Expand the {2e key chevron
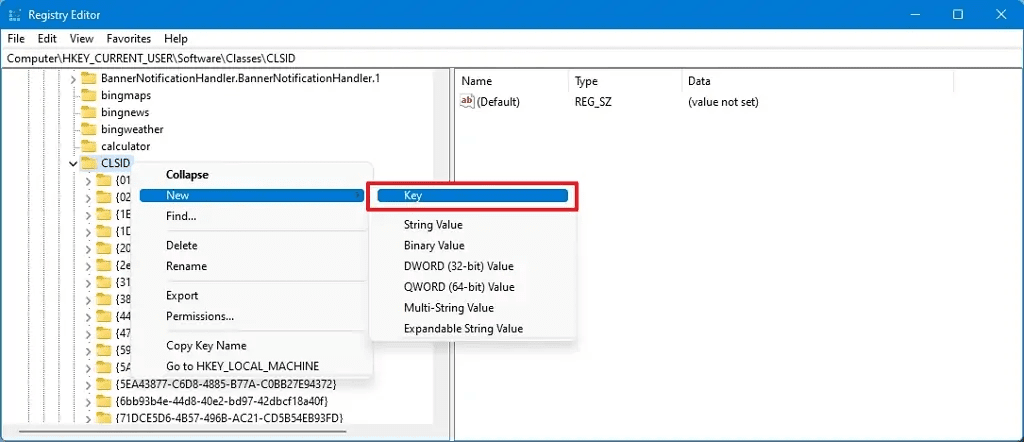Screen dimensions: 1024x442 coord(88,265)
